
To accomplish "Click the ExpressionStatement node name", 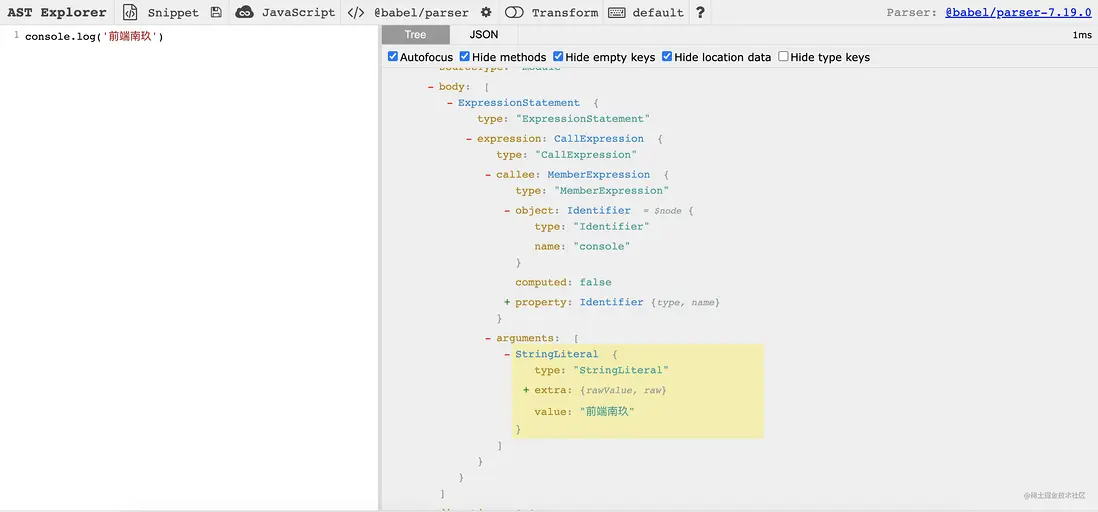I will click(x=519, y=103).
